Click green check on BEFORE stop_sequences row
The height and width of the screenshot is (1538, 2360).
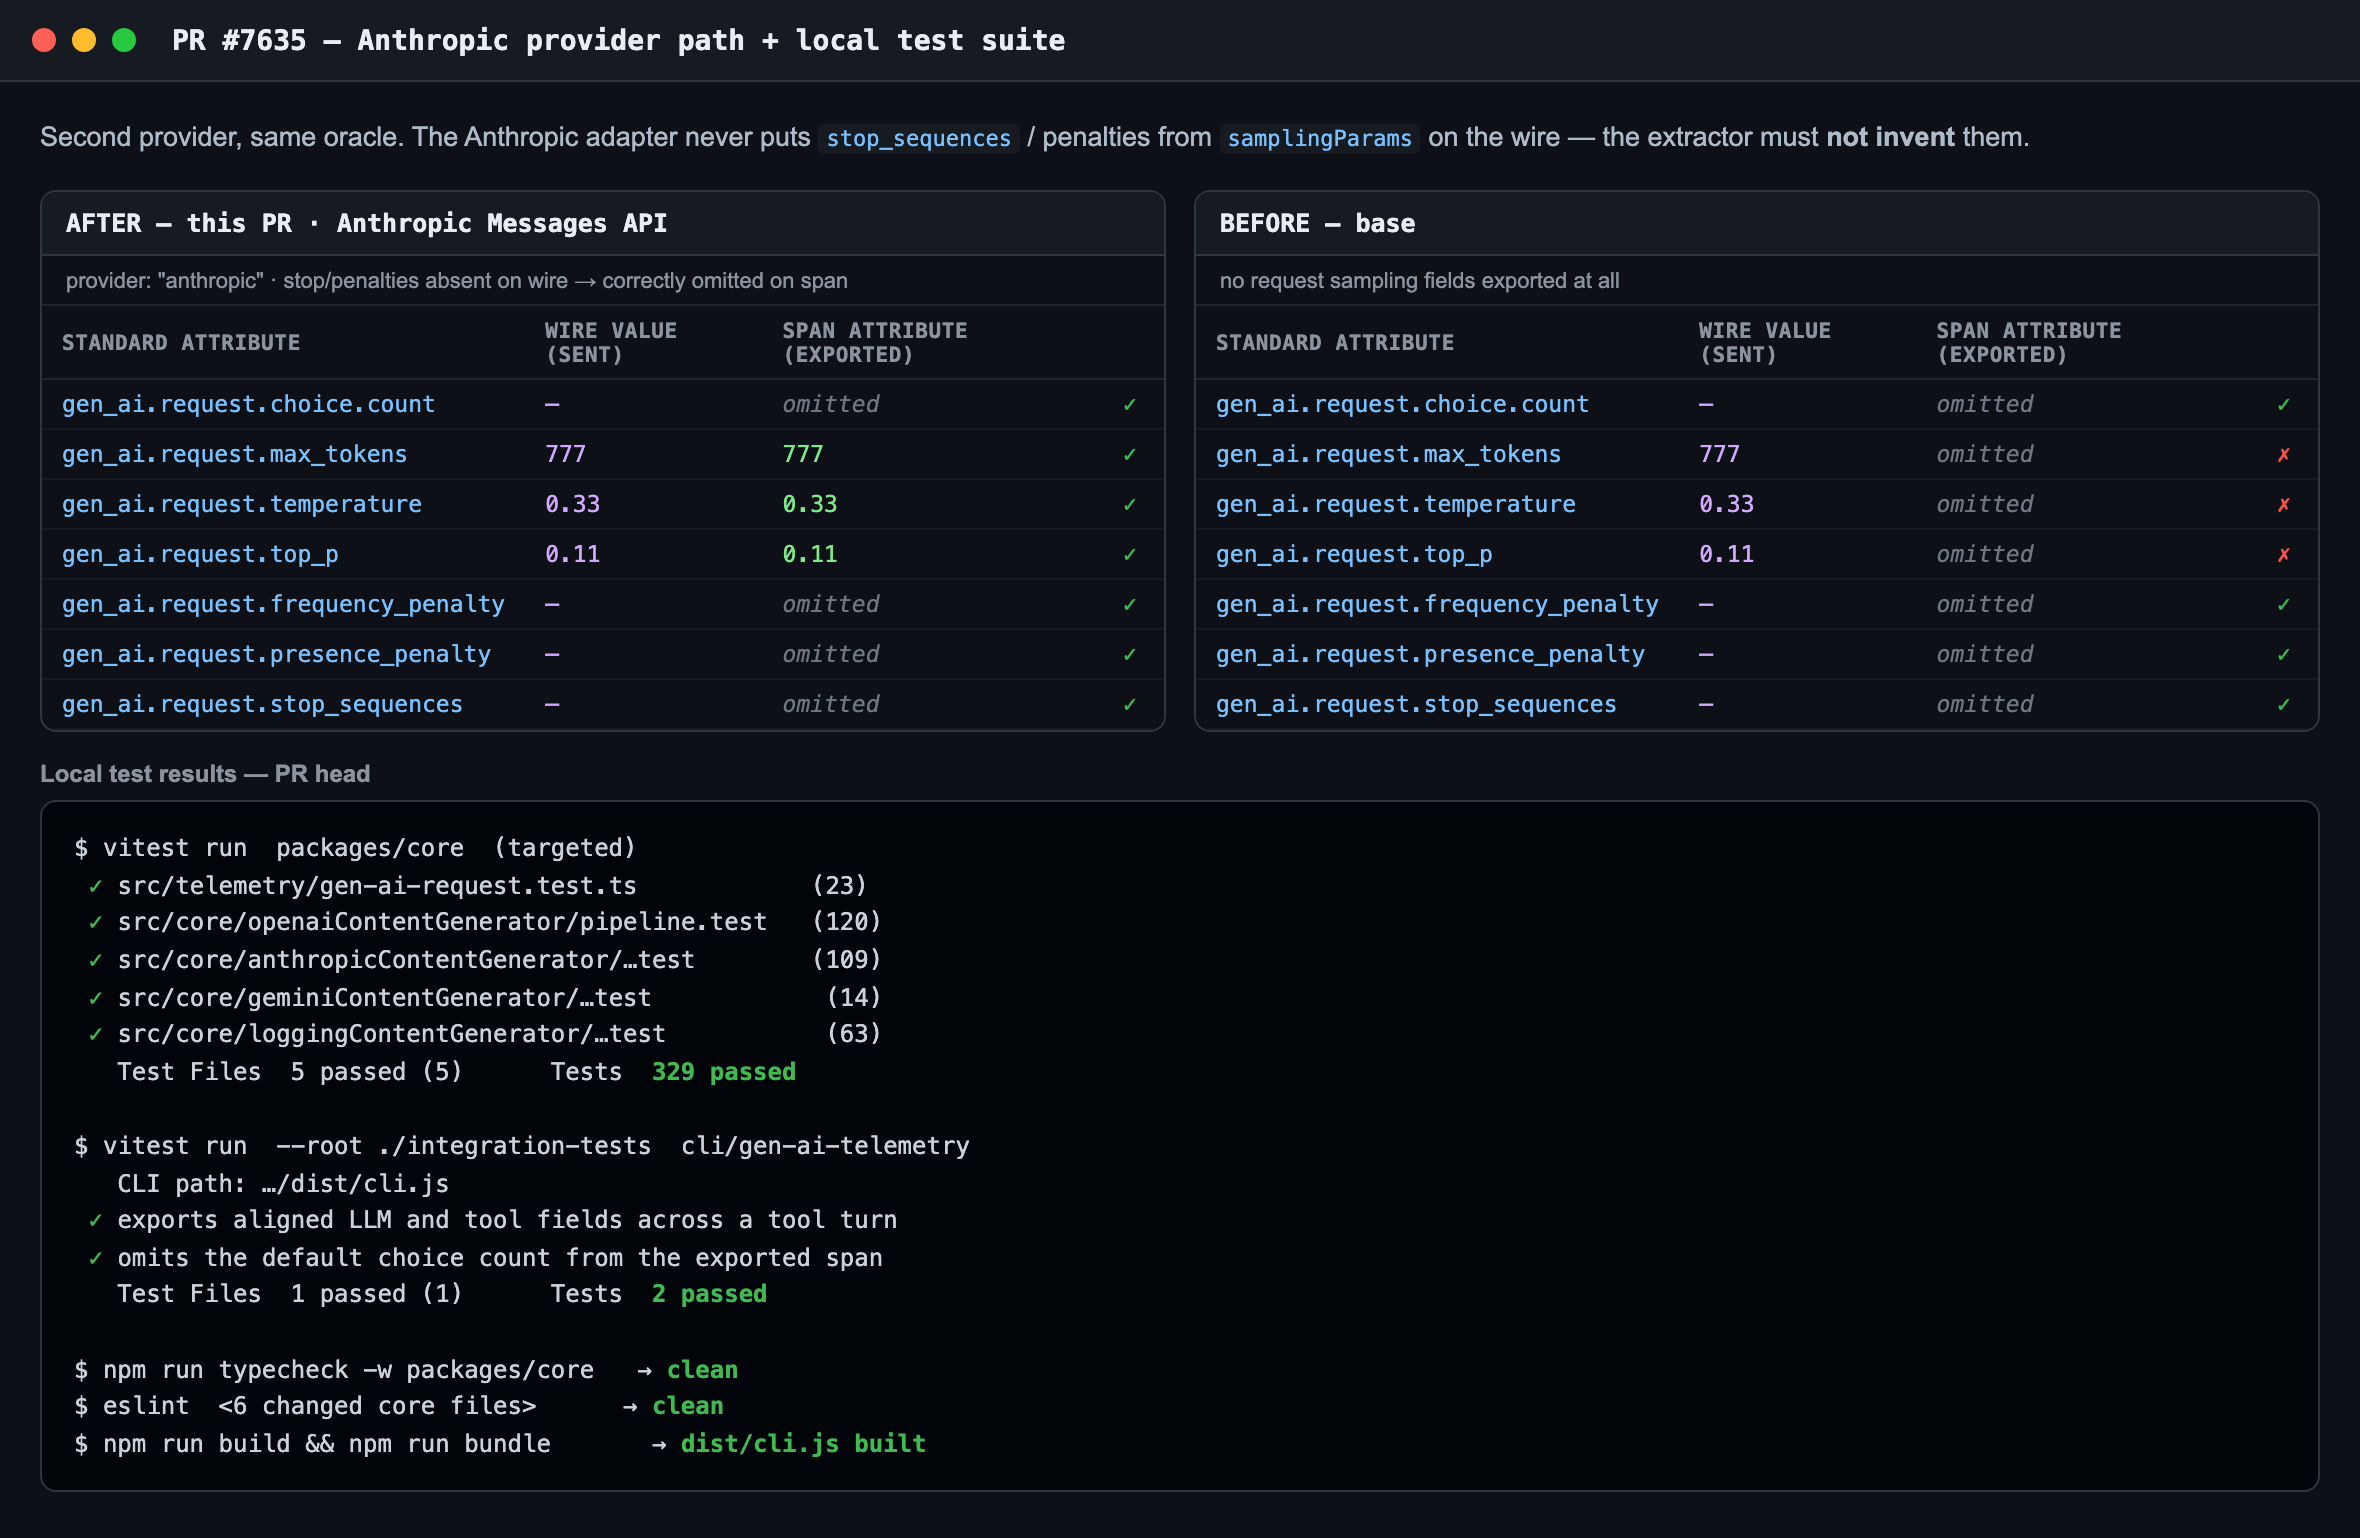tap(2284, 704)
